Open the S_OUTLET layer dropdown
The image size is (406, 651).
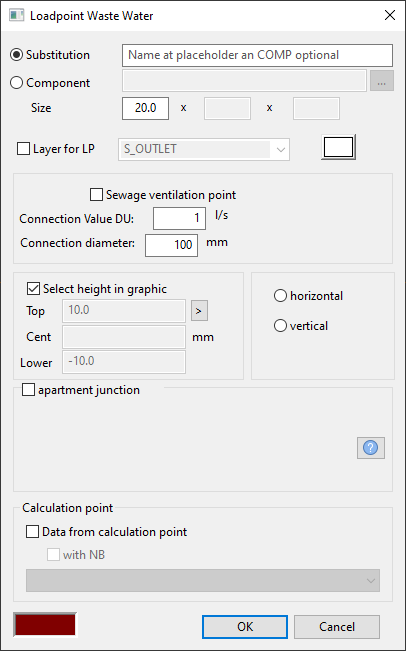click(204, 149)
